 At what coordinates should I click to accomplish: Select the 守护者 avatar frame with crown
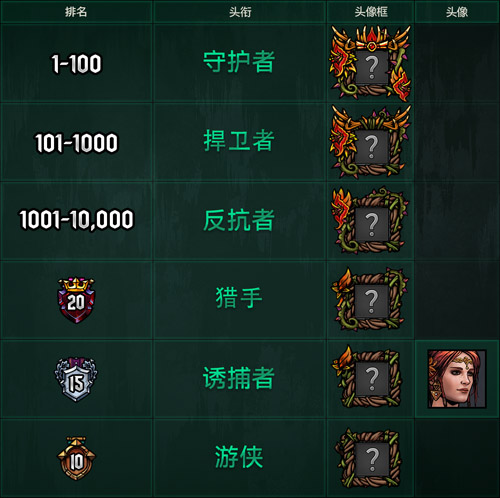pos(370,63)
